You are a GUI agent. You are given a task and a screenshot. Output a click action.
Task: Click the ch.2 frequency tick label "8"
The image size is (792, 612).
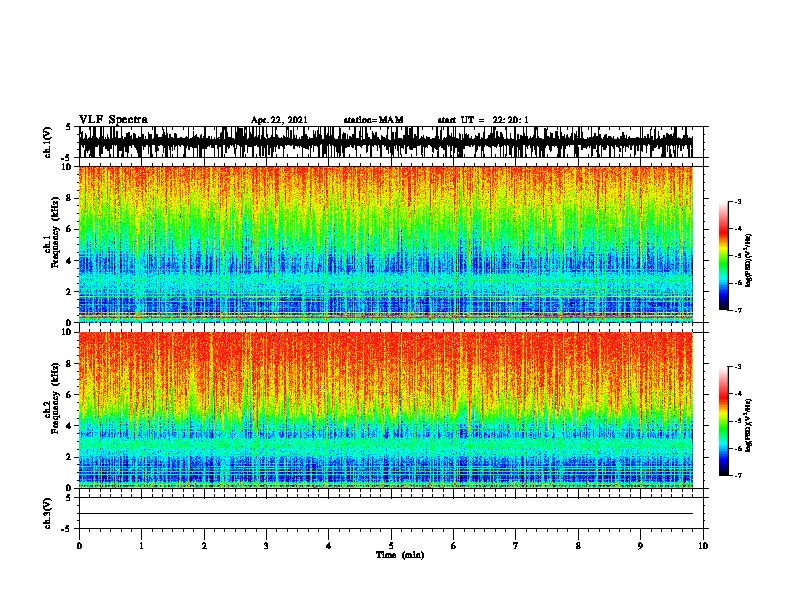pos(70,364)
